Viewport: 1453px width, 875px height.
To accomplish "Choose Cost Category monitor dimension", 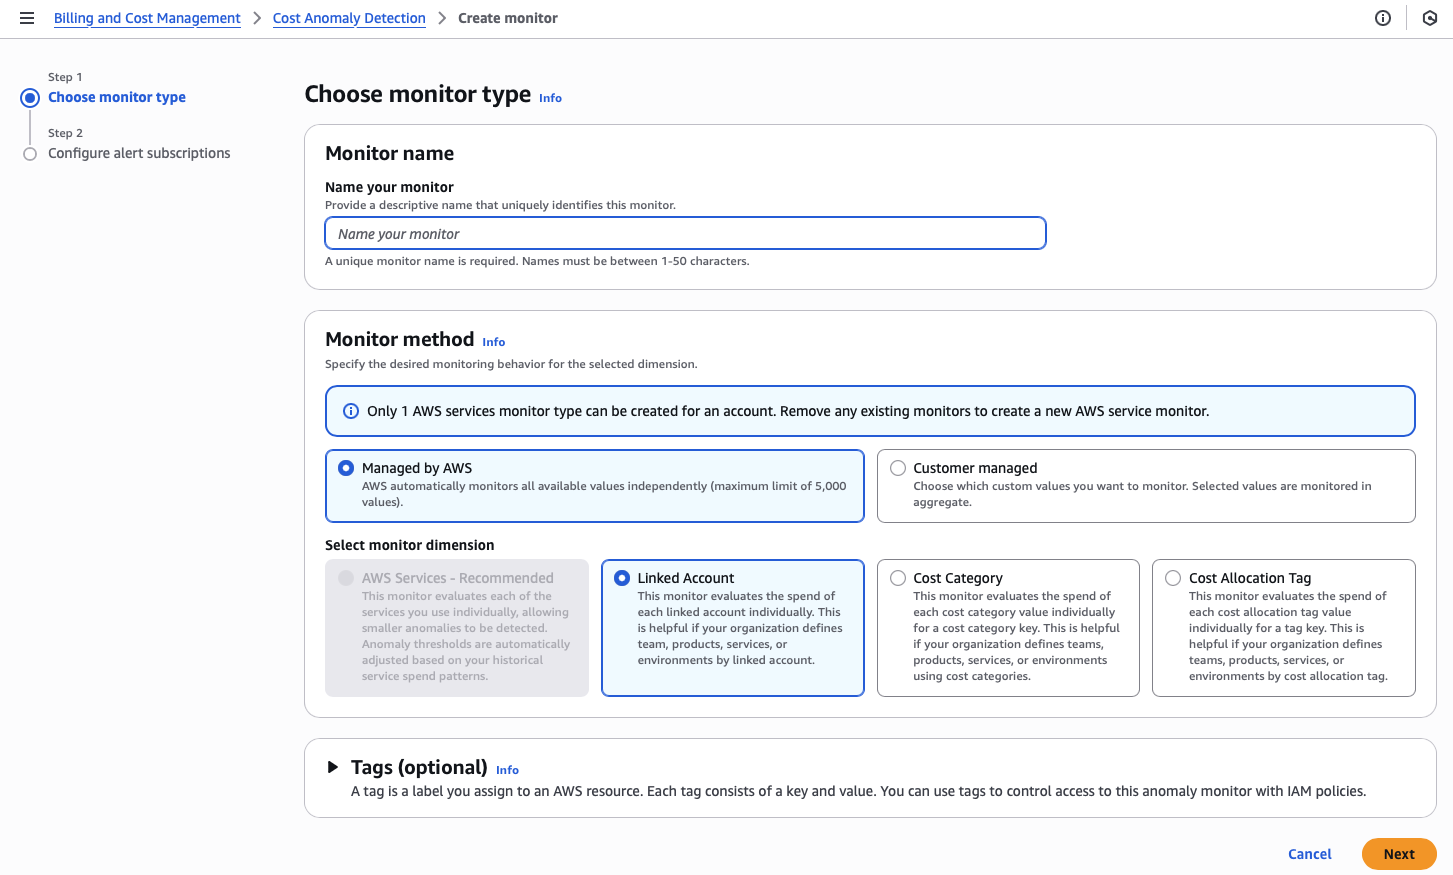I will [898, 578].
